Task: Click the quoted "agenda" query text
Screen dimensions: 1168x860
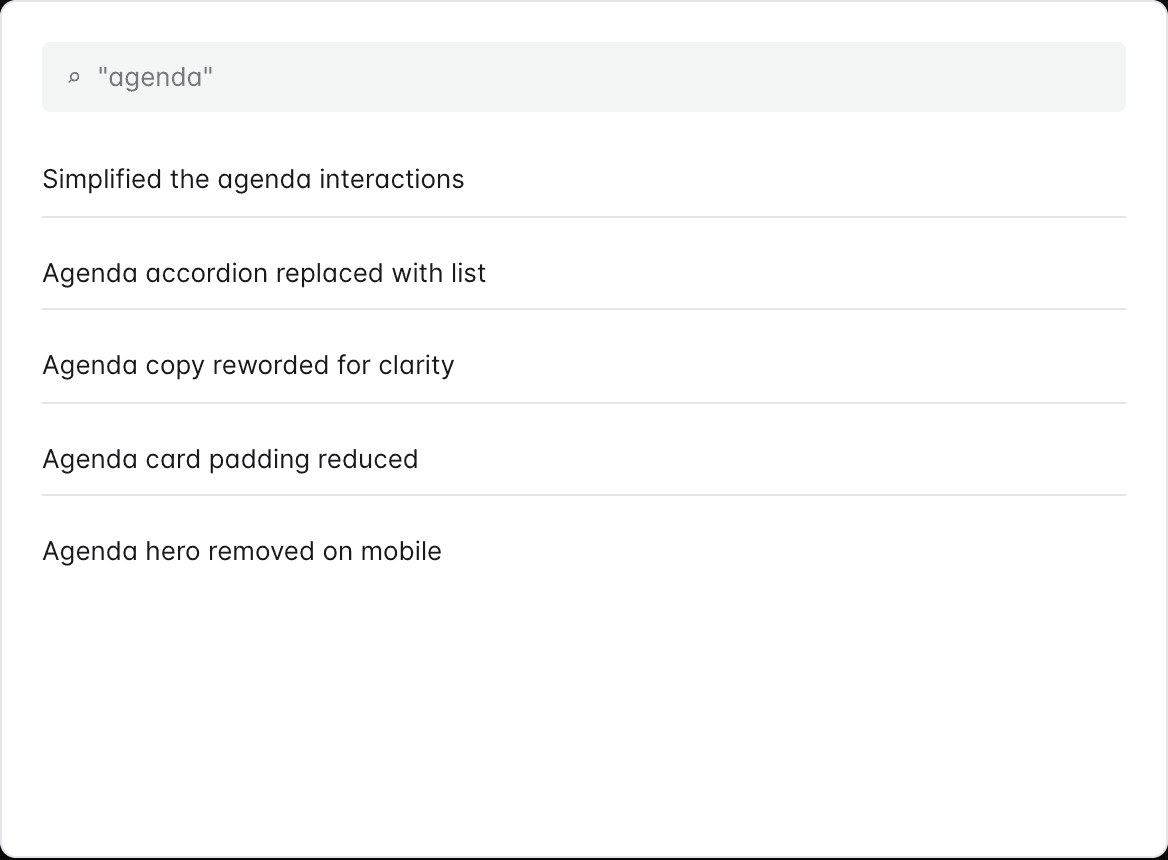Action: pos(155,77)
